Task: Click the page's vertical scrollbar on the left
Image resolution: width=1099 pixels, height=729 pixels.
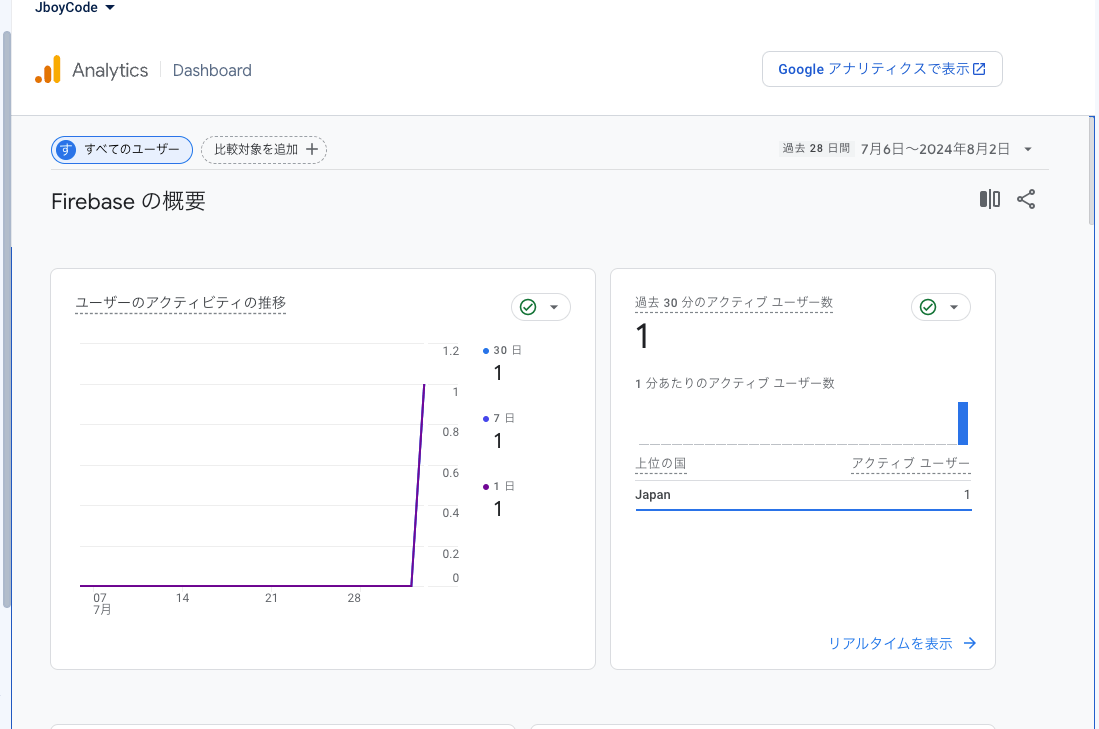Action: click(x=7, y=319)
